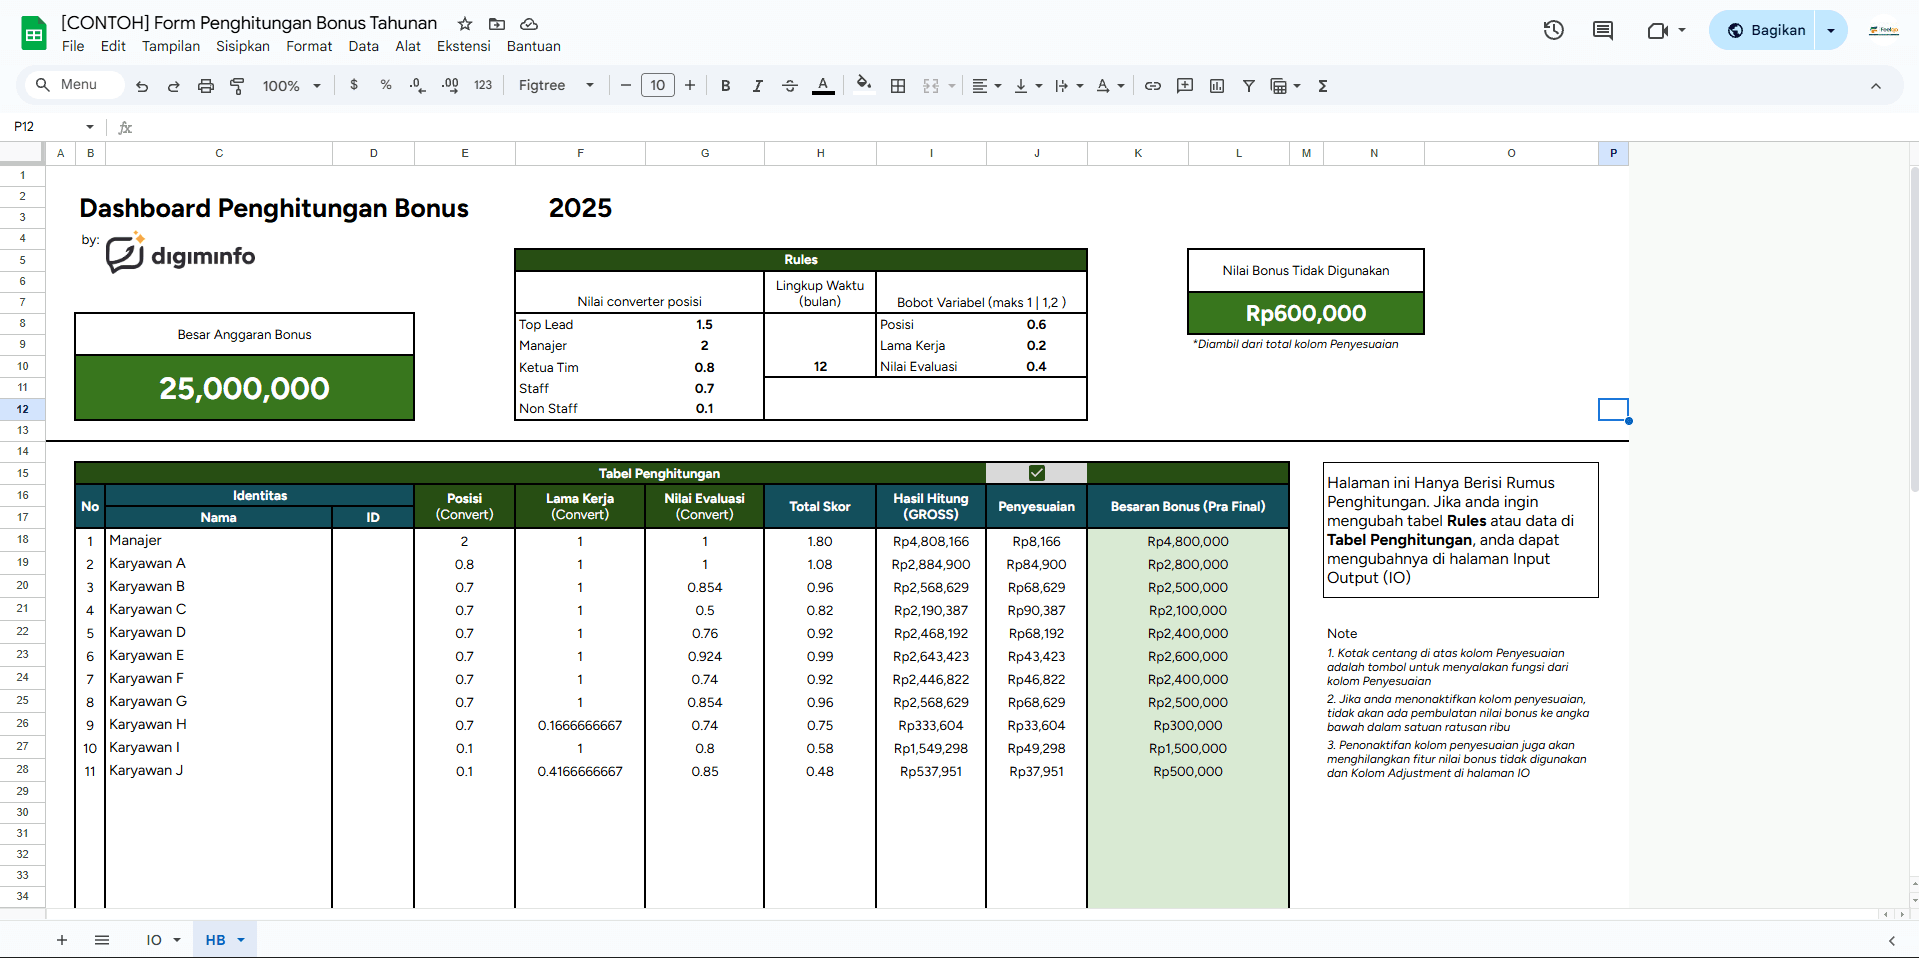
Task: Click the paint format roller icon
Action: (237, 86)
